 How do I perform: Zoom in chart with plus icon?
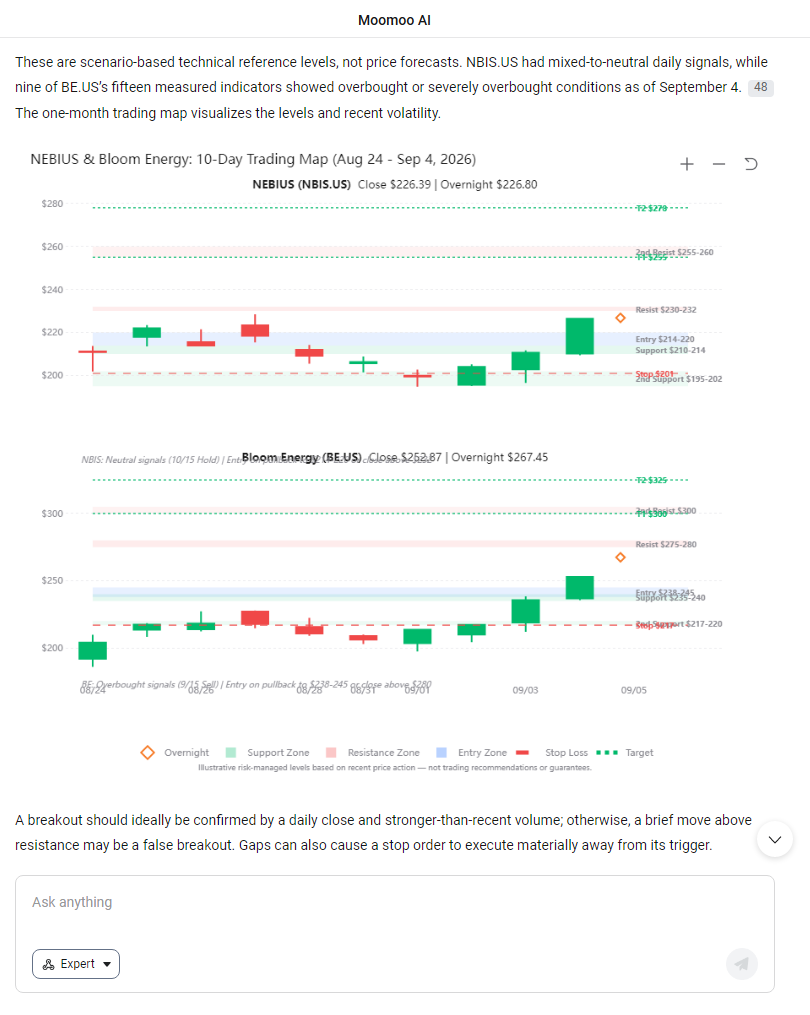(686, 164)
